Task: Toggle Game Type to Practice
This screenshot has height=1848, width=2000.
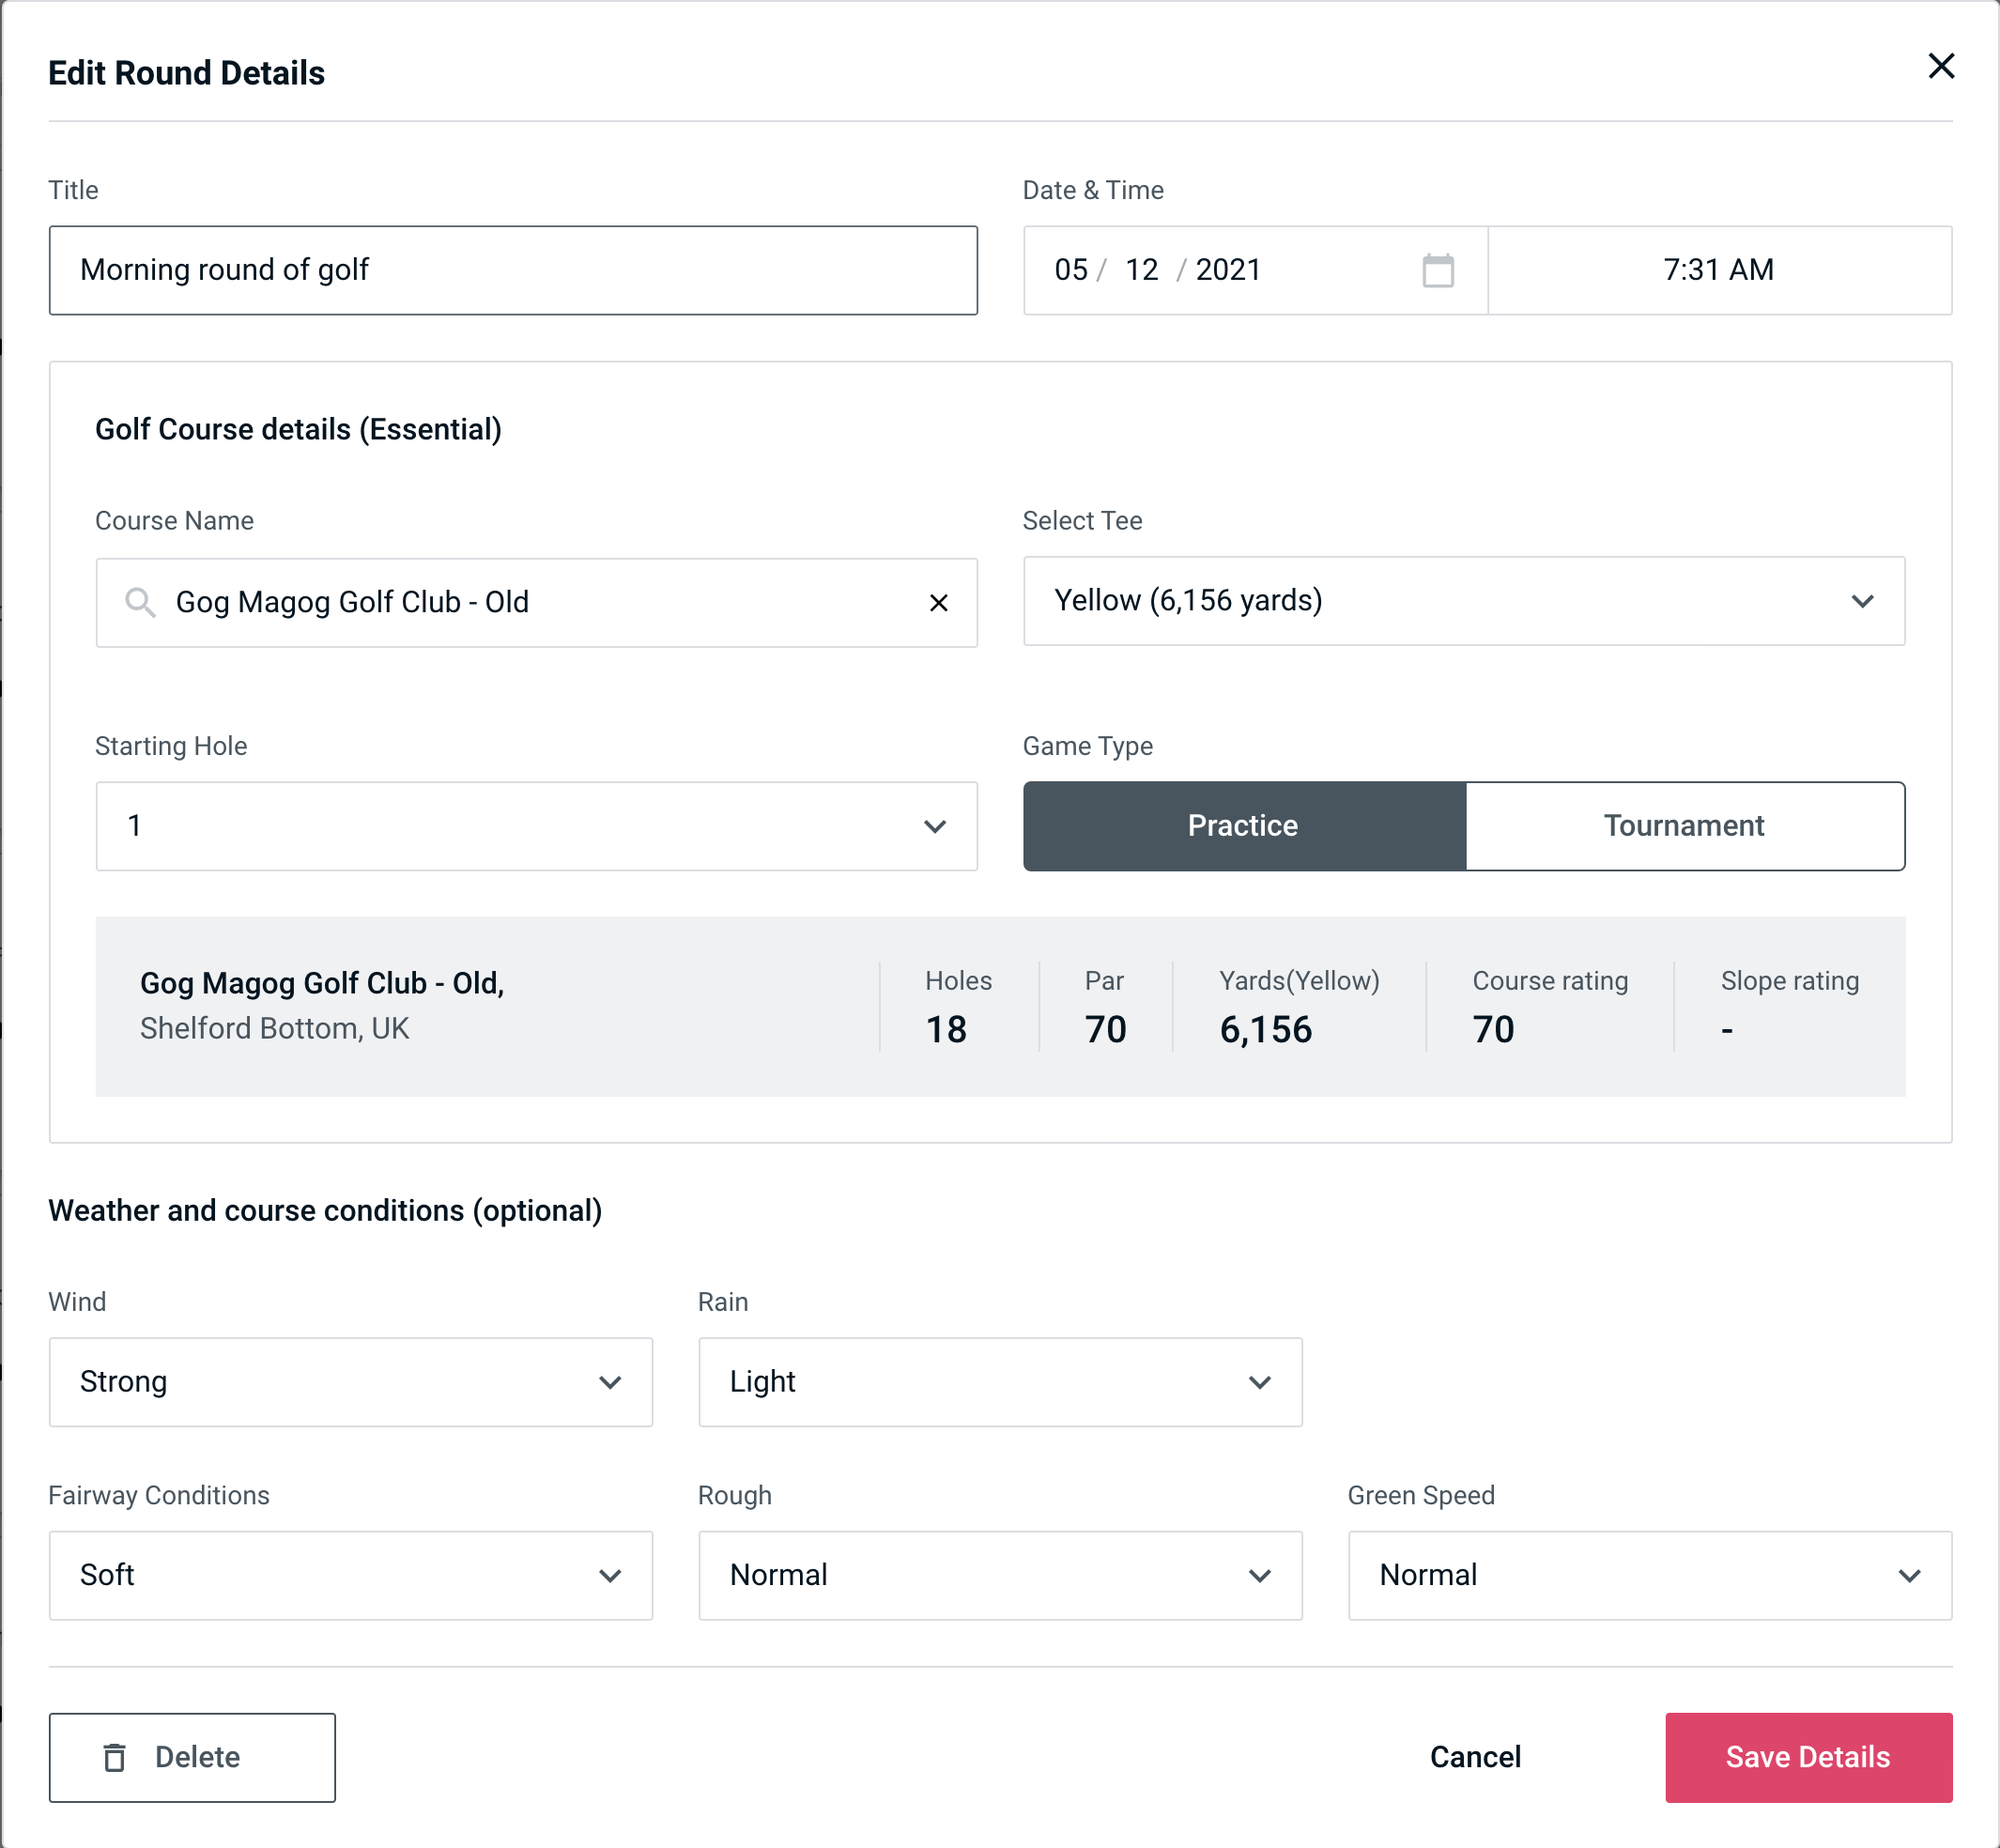Action: [1242, 825]
